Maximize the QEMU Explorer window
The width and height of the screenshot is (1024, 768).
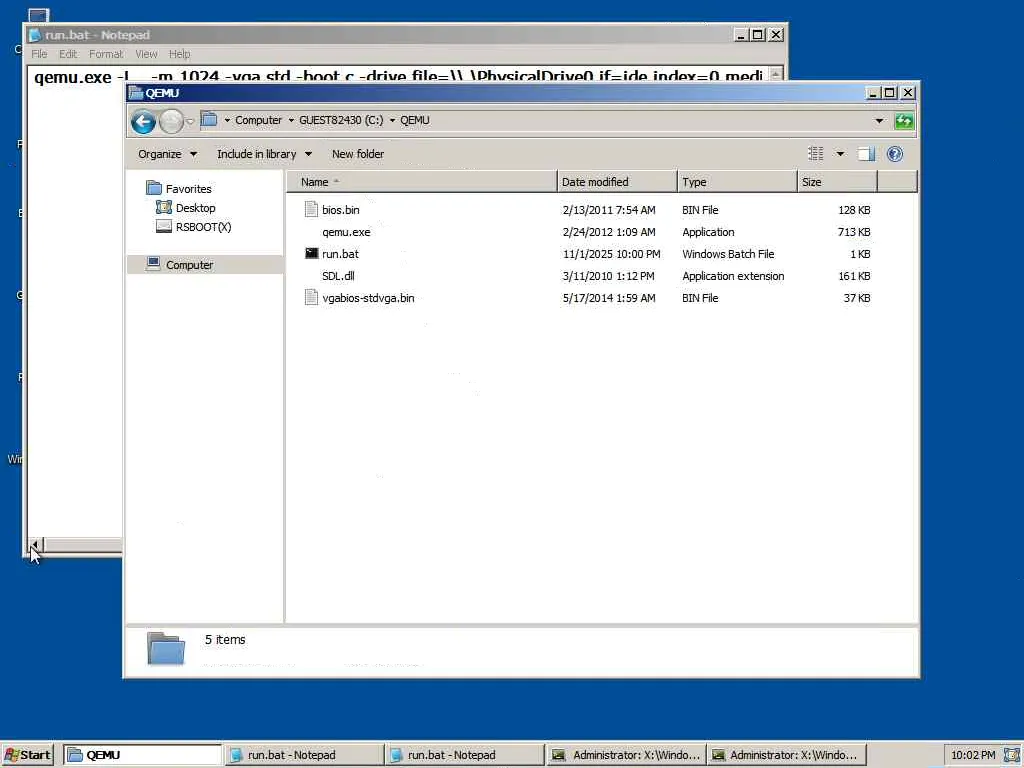[889, 93]
